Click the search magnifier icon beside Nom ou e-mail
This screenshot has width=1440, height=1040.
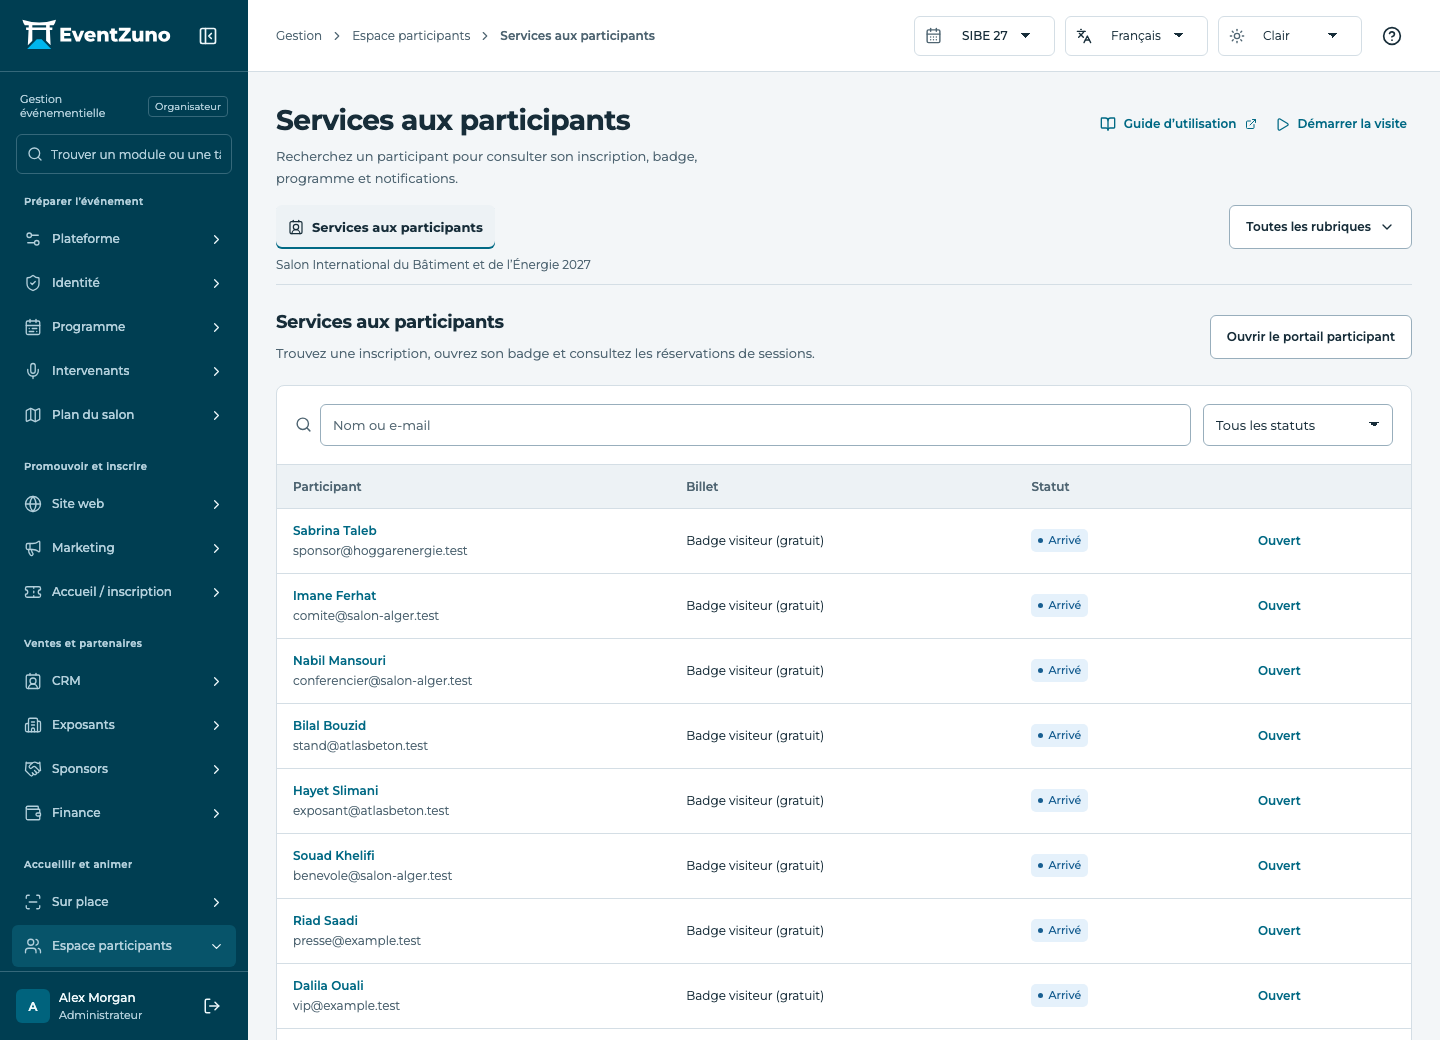(x=304, y=425)
